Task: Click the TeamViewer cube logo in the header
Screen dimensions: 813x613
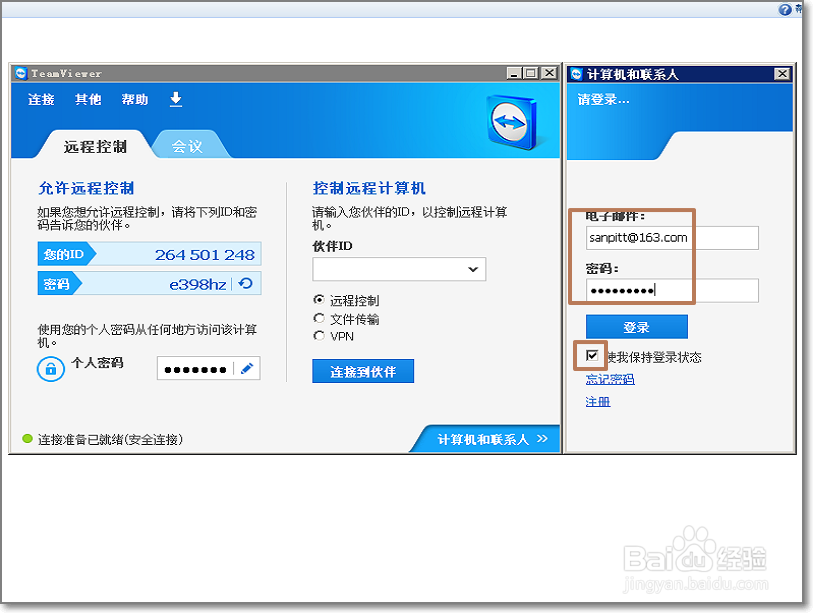Action: click(x=510, y=122)
